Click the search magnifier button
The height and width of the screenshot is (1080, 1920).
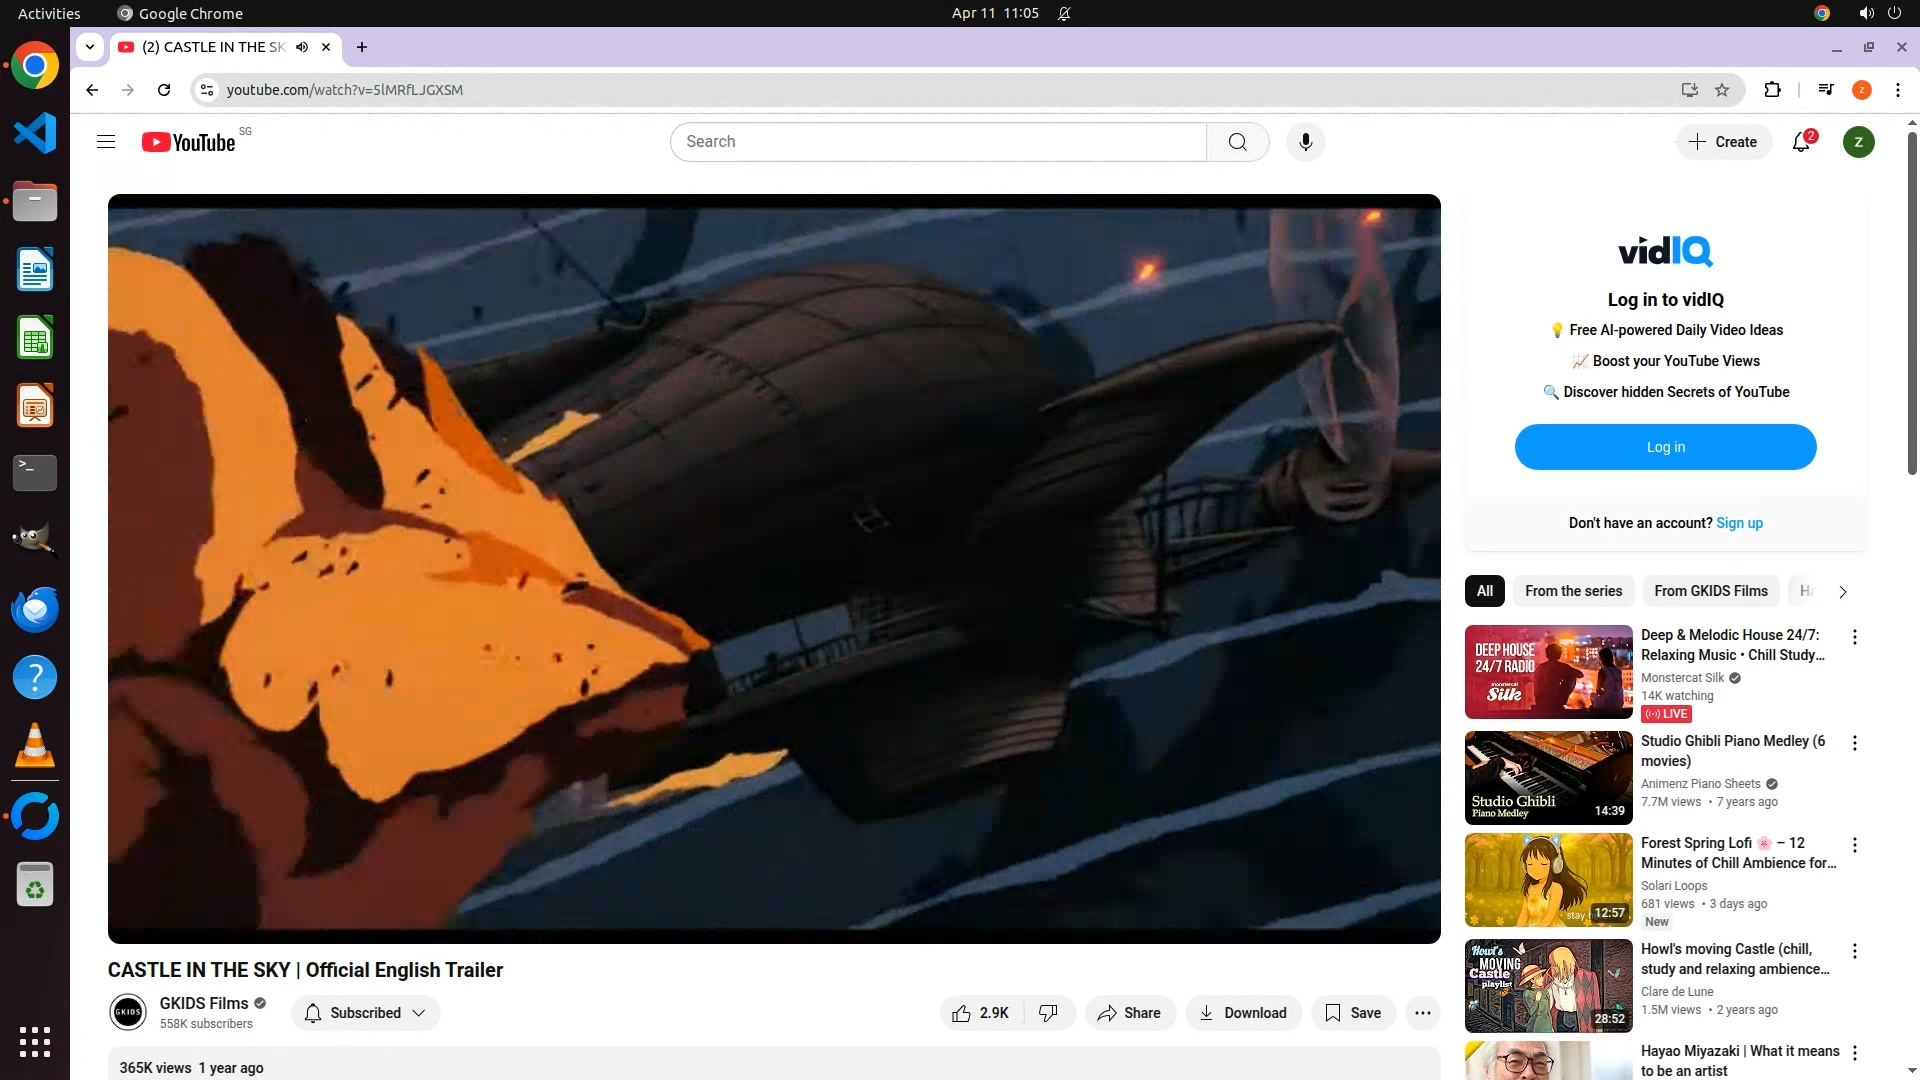1237,142
